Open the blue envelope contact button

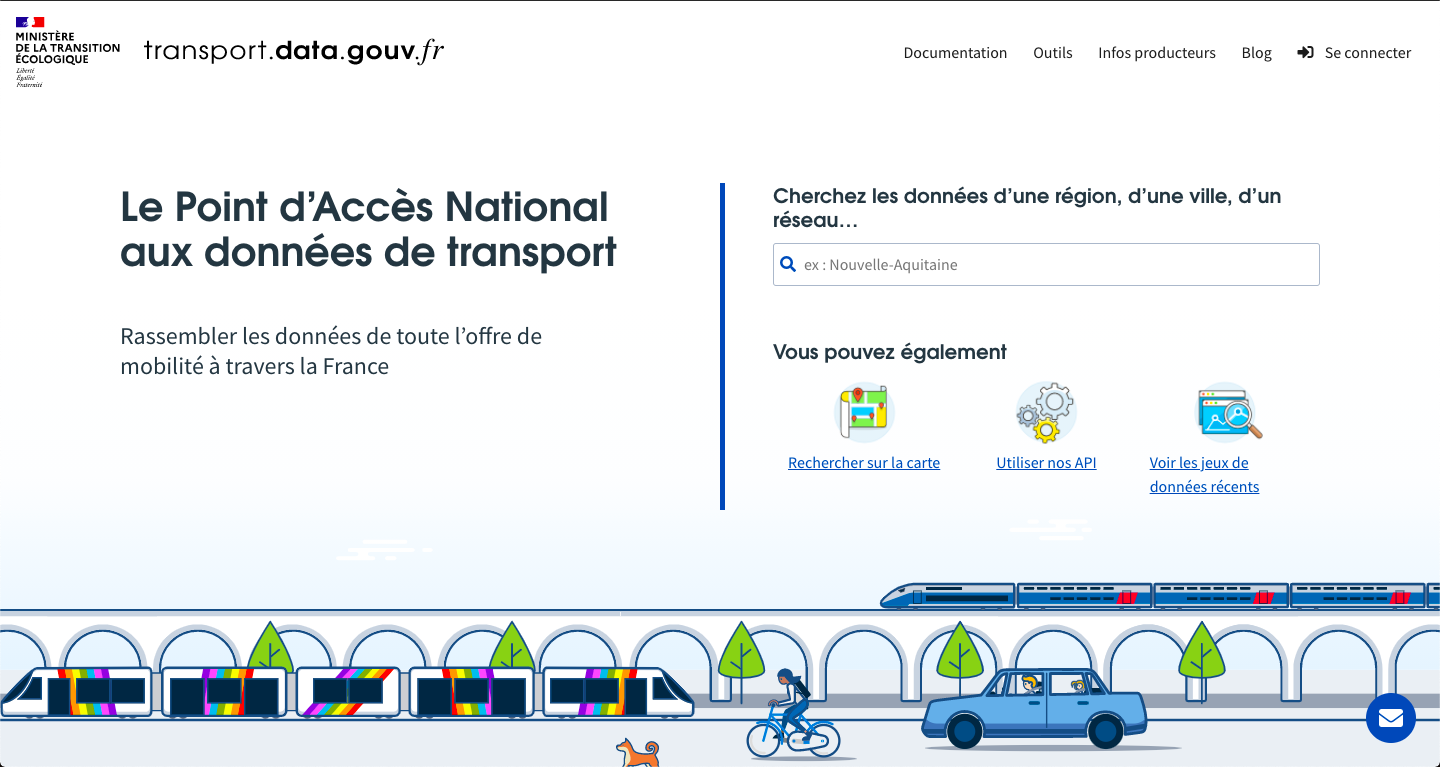point(1390,718)
